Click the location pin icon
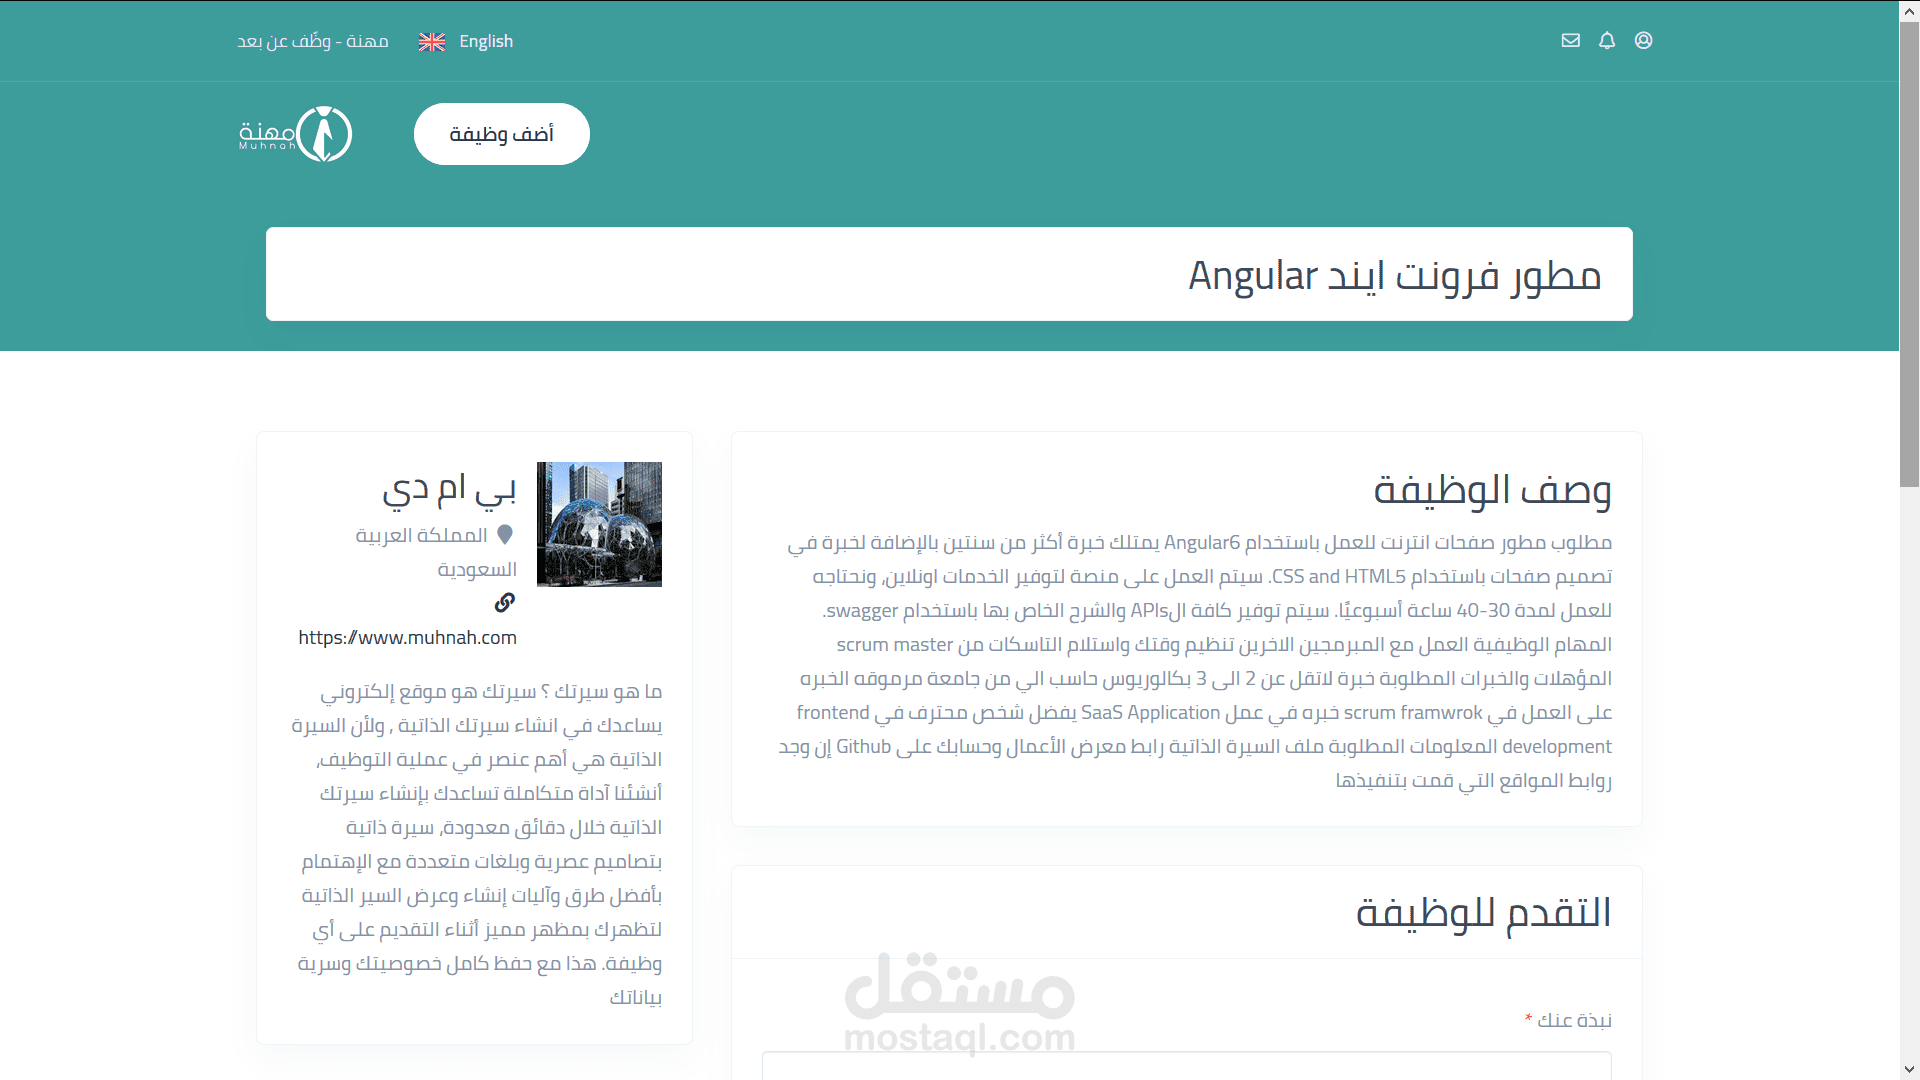This screenshot has width=1920, height=1080. 505,535
